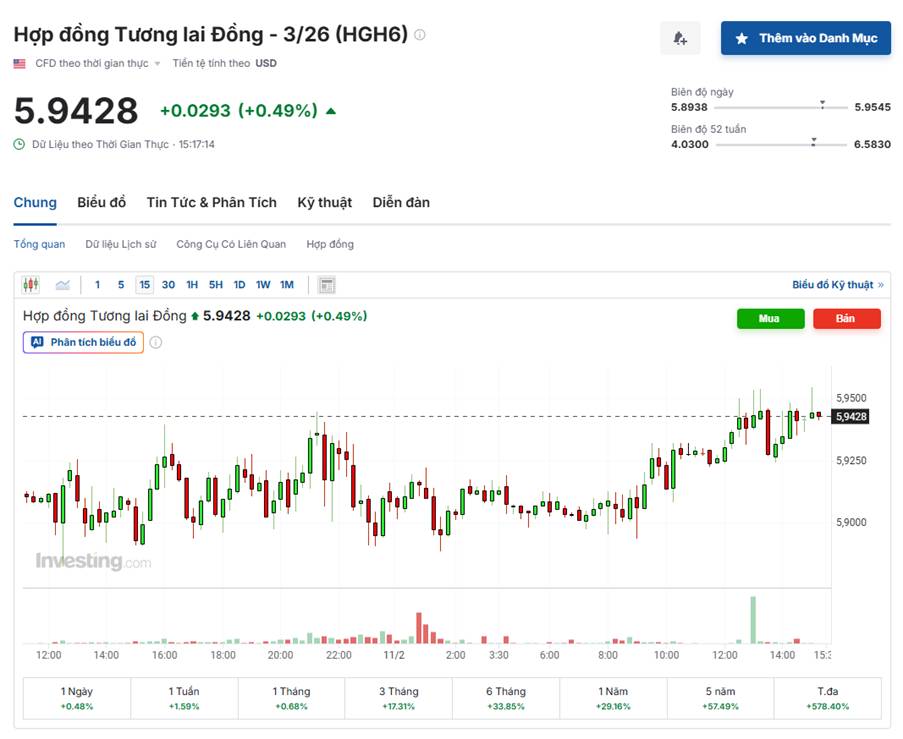Image resolution: width=903 pixels, height=739 pixels.
Task: Select candlestick chart type icon
Action: pyautogui.click(x=31, y=285)
